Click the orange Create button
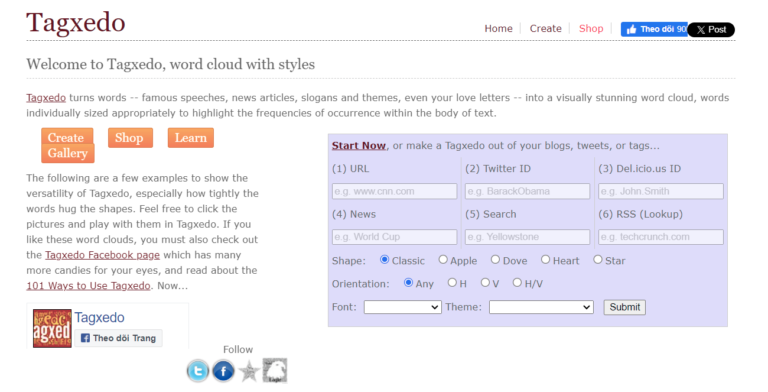Image resolution: width=768 pixels, height=392 pixels. [66, 137]
